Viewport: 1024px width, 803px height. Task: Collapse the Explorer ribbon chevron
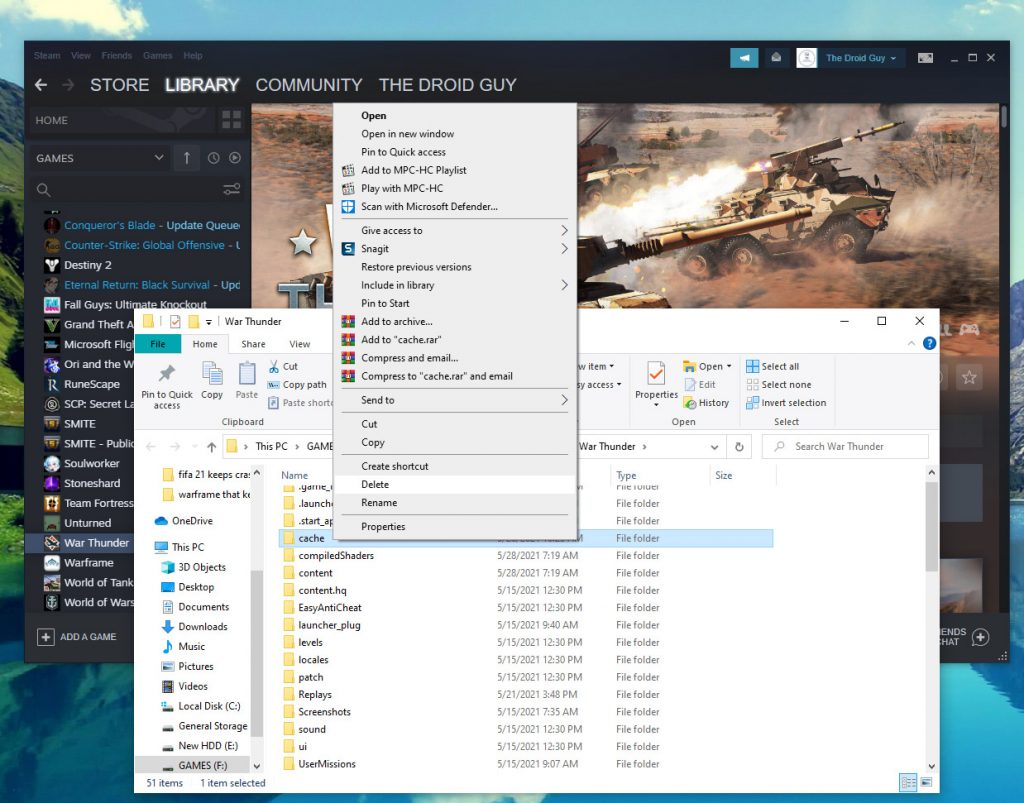[911, 343]
